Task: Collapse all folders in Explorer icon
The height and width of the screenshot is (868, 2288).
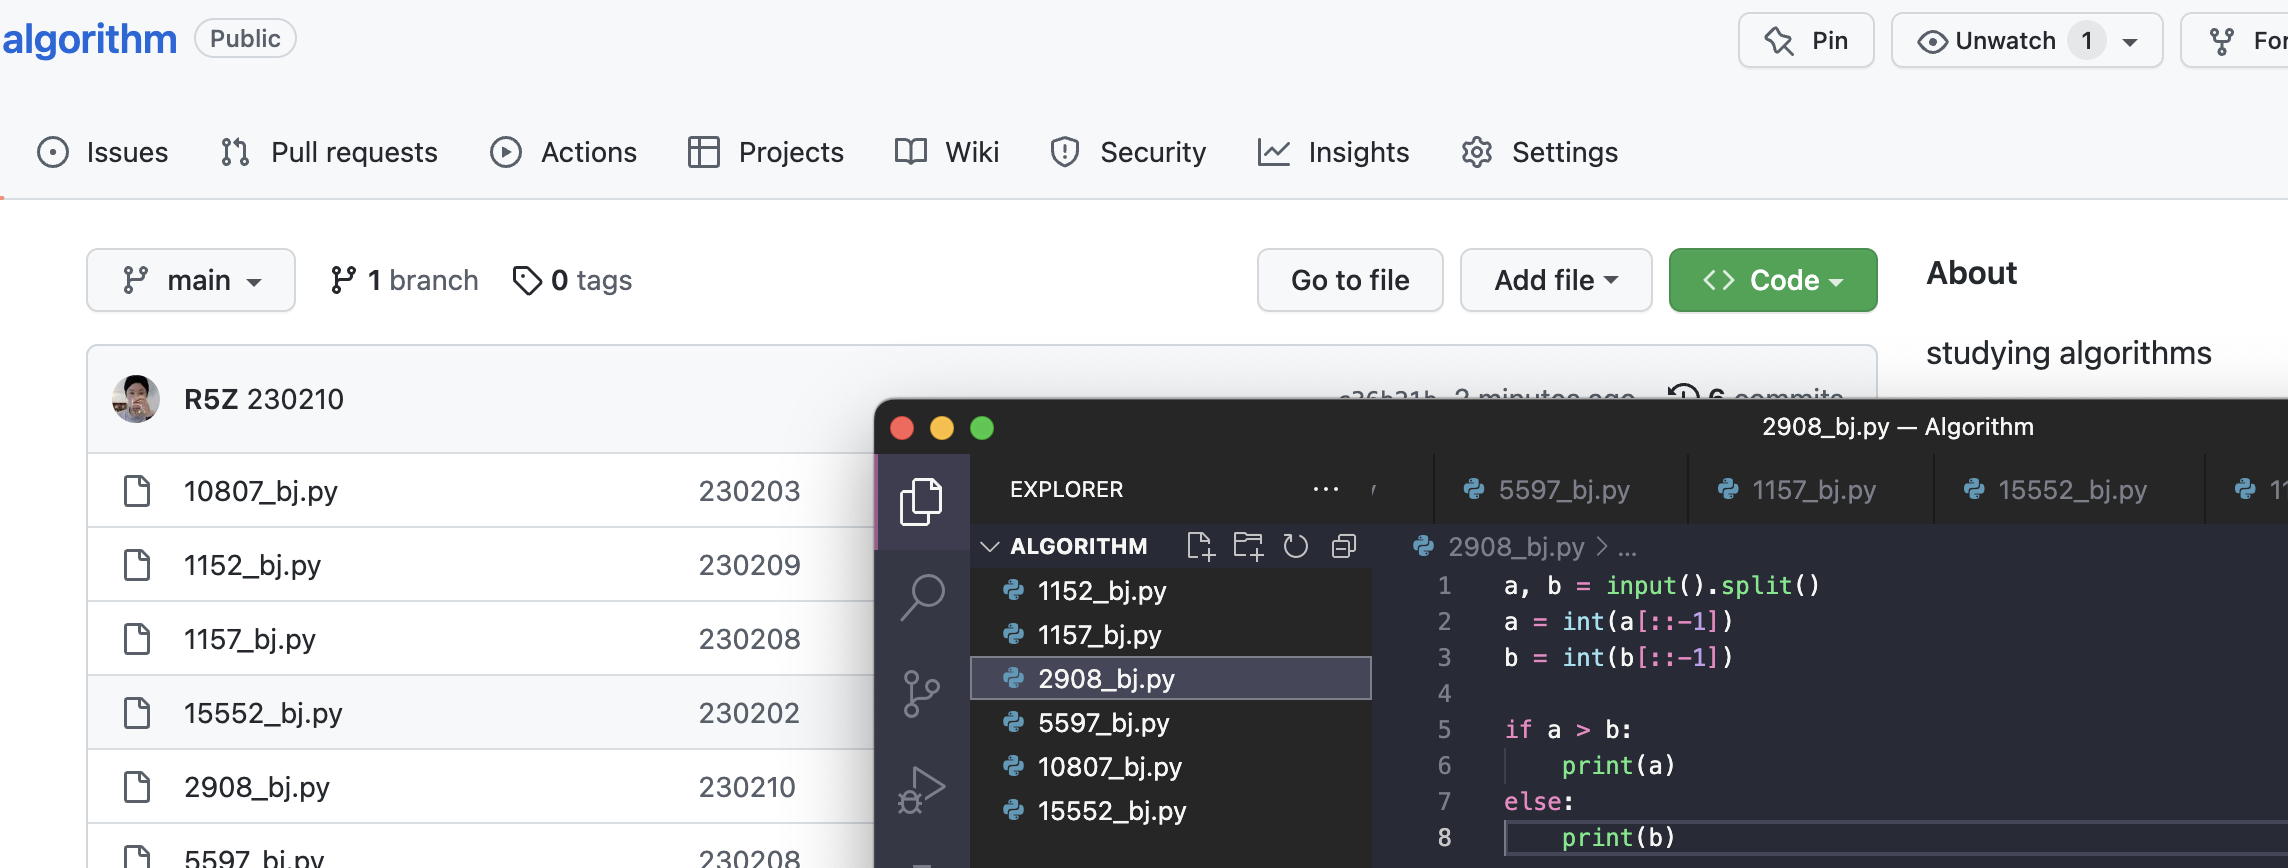Action: coord(1344,546)
